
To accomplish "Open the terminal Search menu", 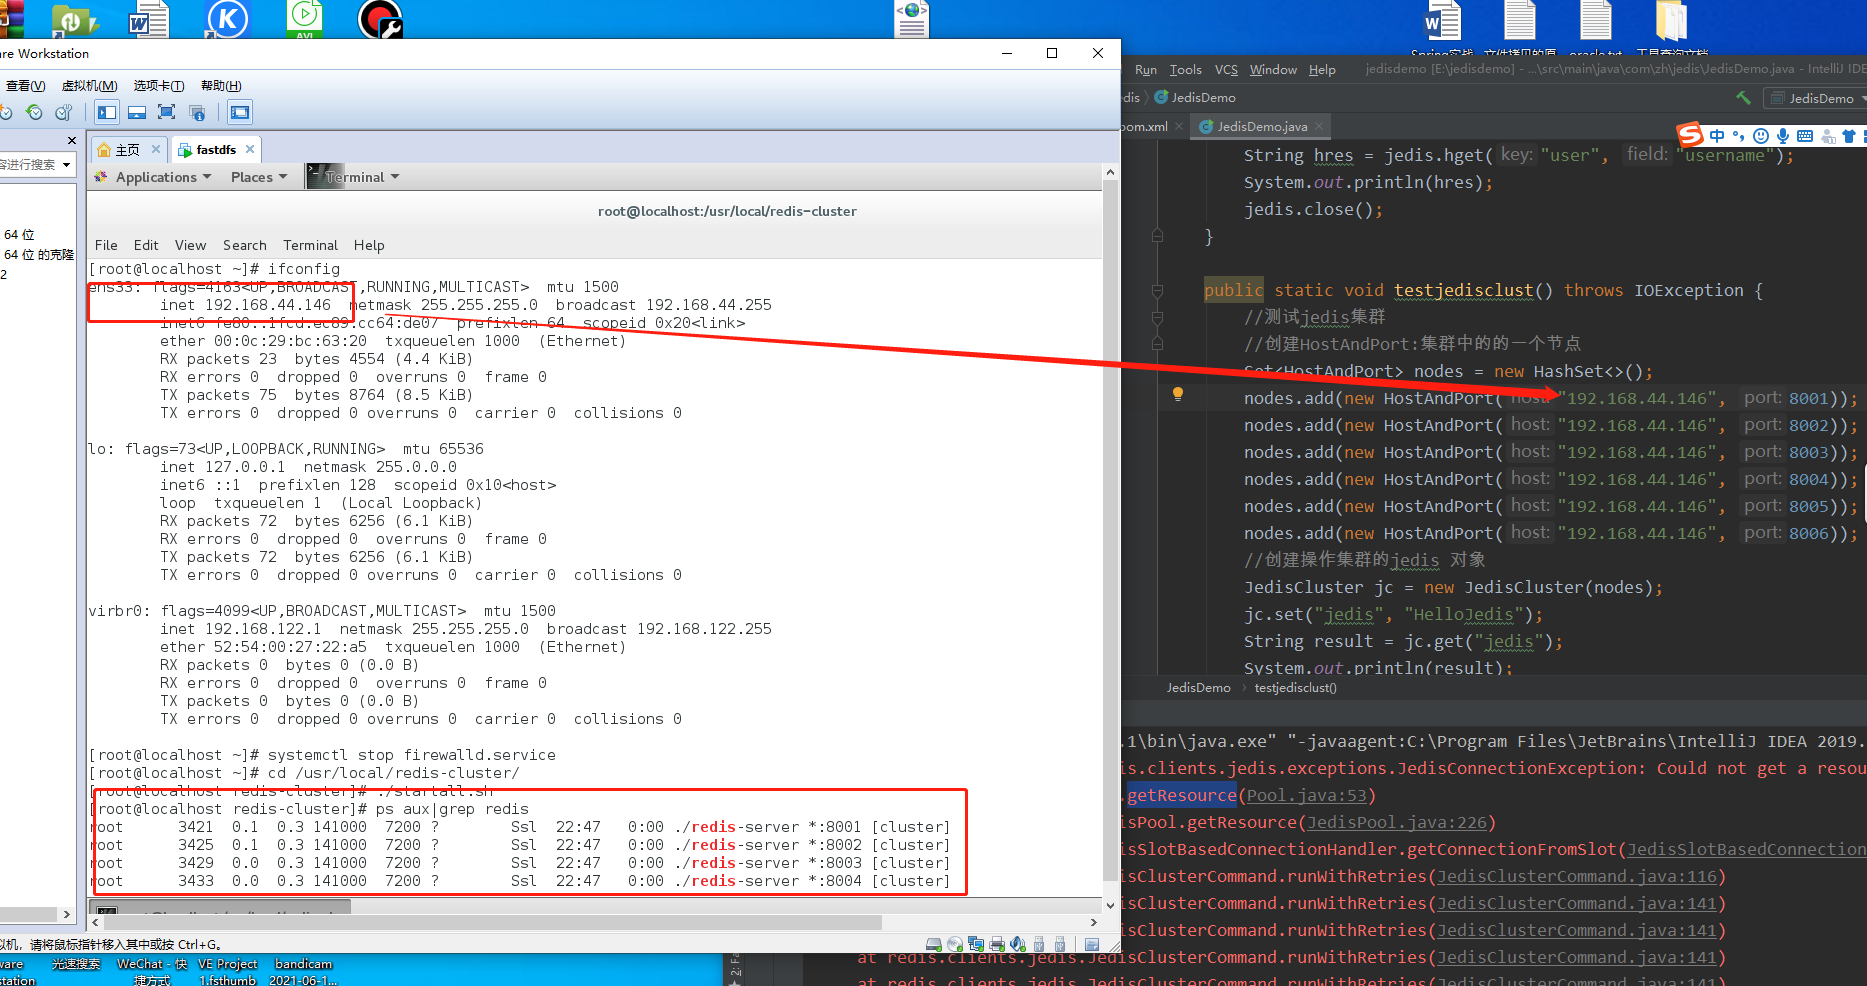I will coord(245,245).
